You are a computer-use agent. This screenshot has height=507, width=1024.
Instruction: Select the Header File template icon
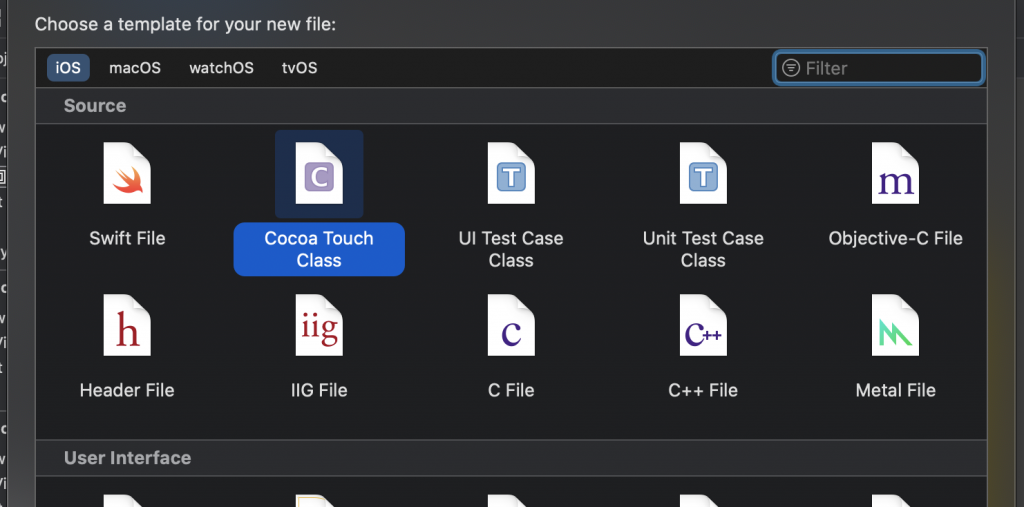click(x=127, y=326)
